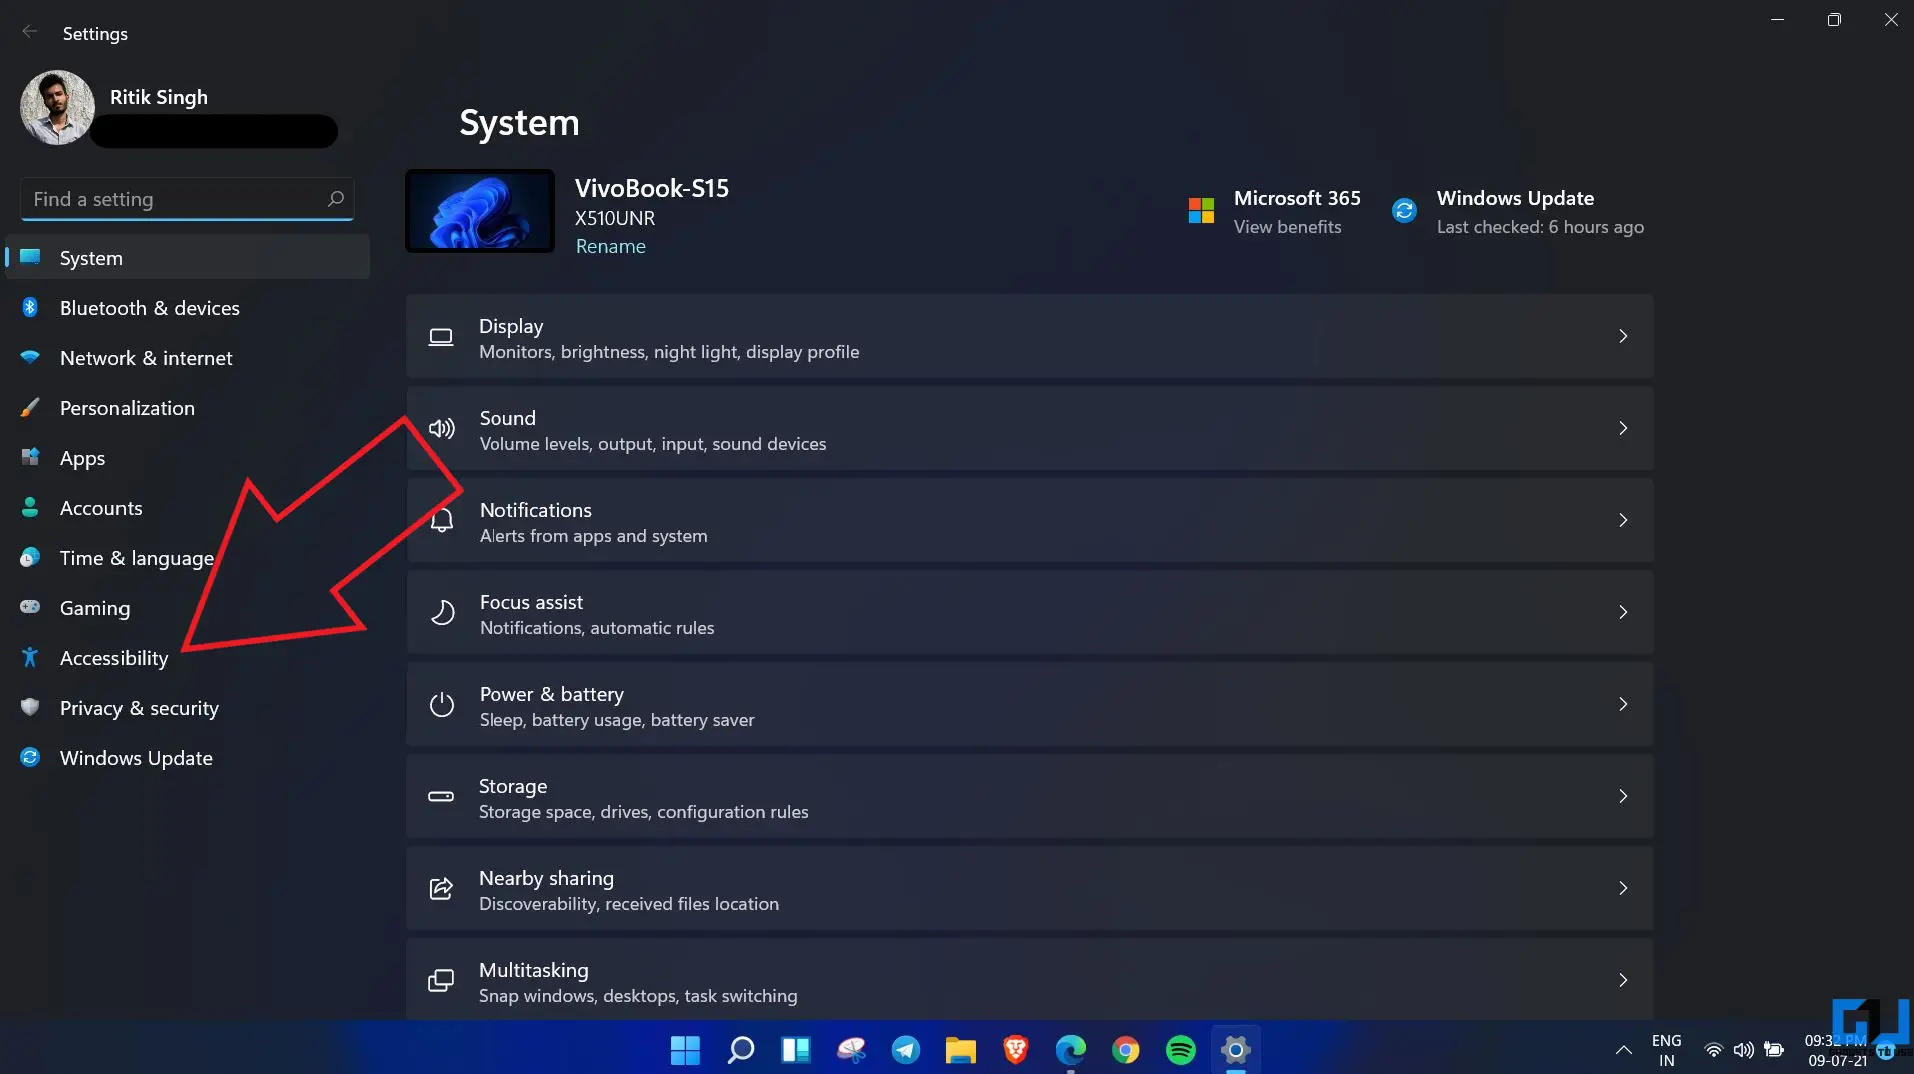Expand the Focus assist row chevron
The image size is (1914, 1074).
[x=1623, y=612]
